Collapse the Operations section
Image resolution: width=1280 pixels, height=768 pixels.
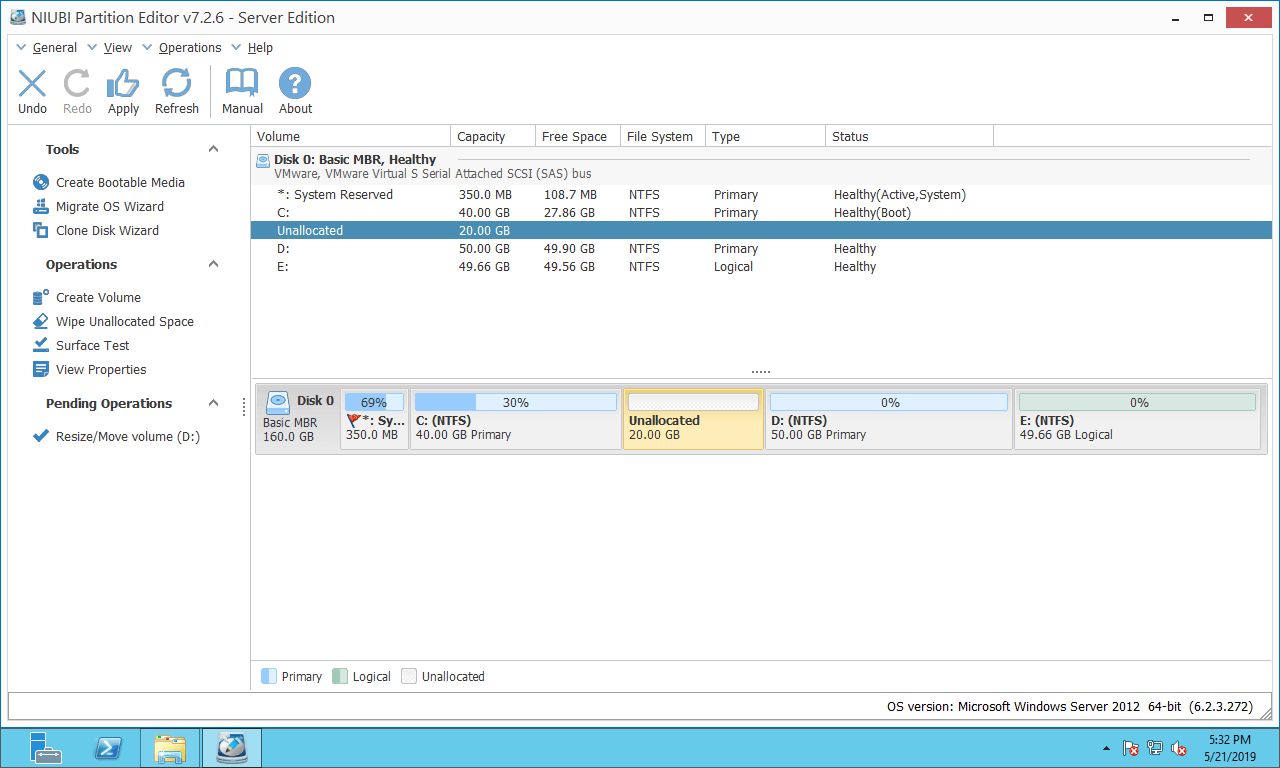tap(213, 263)
